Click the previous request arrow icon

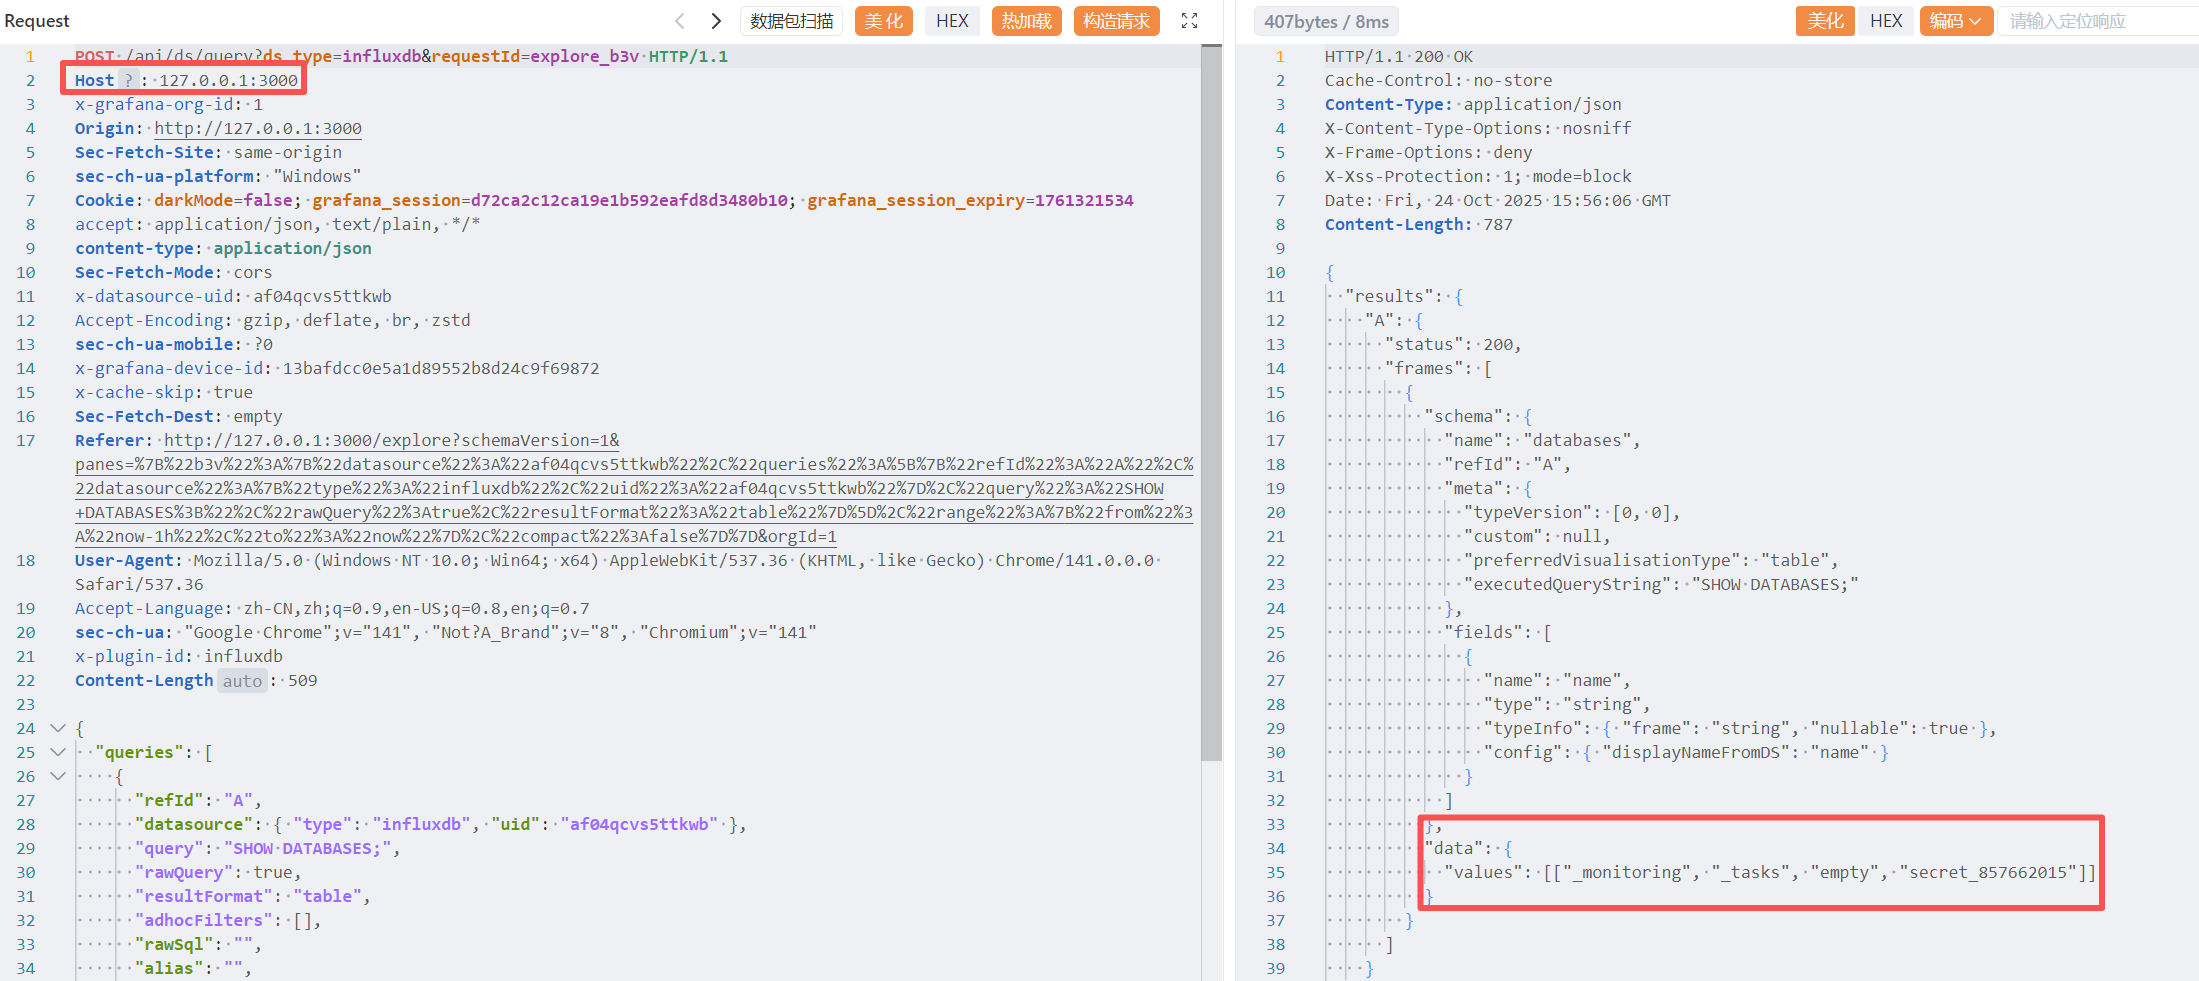(x=680, y=21)
